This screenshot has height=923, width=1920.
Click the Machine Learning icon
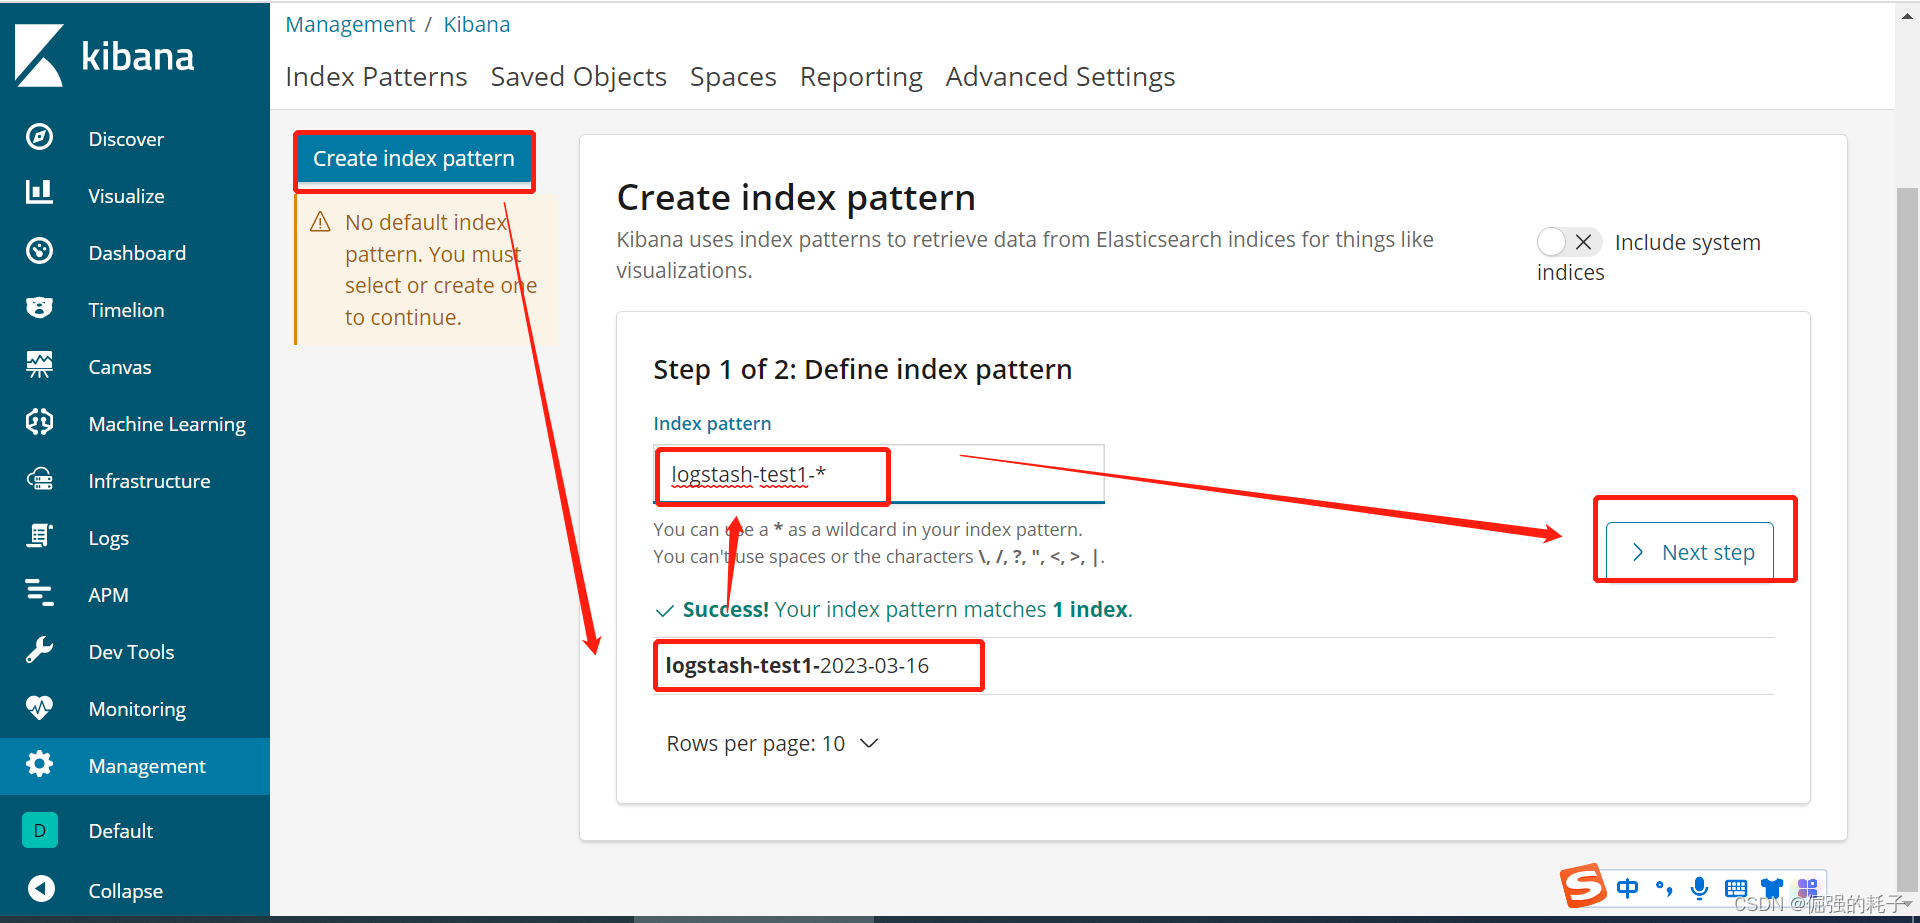(40, 422)
